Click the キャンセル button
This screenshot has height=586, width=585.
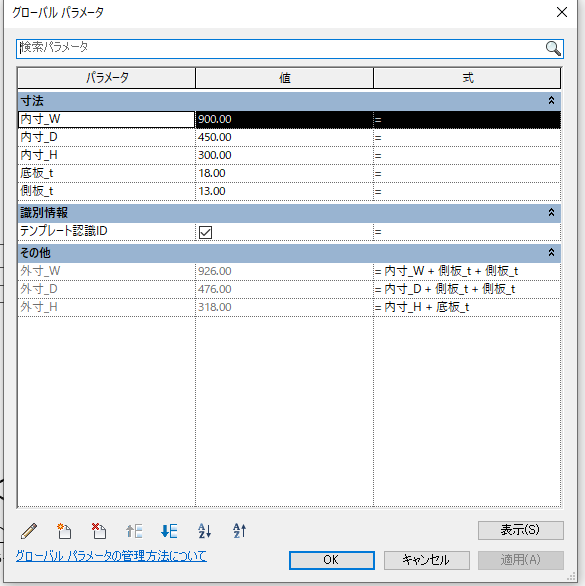pyautogui.click(x=427, y=560)
